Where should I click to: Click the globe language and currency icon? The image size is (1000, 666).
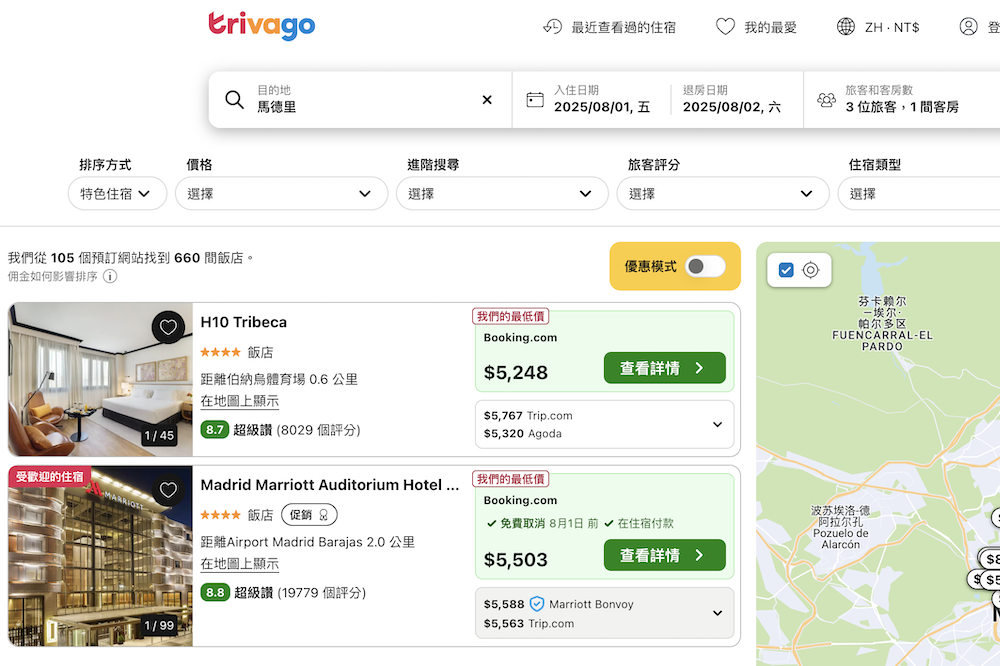coord(846,27)
